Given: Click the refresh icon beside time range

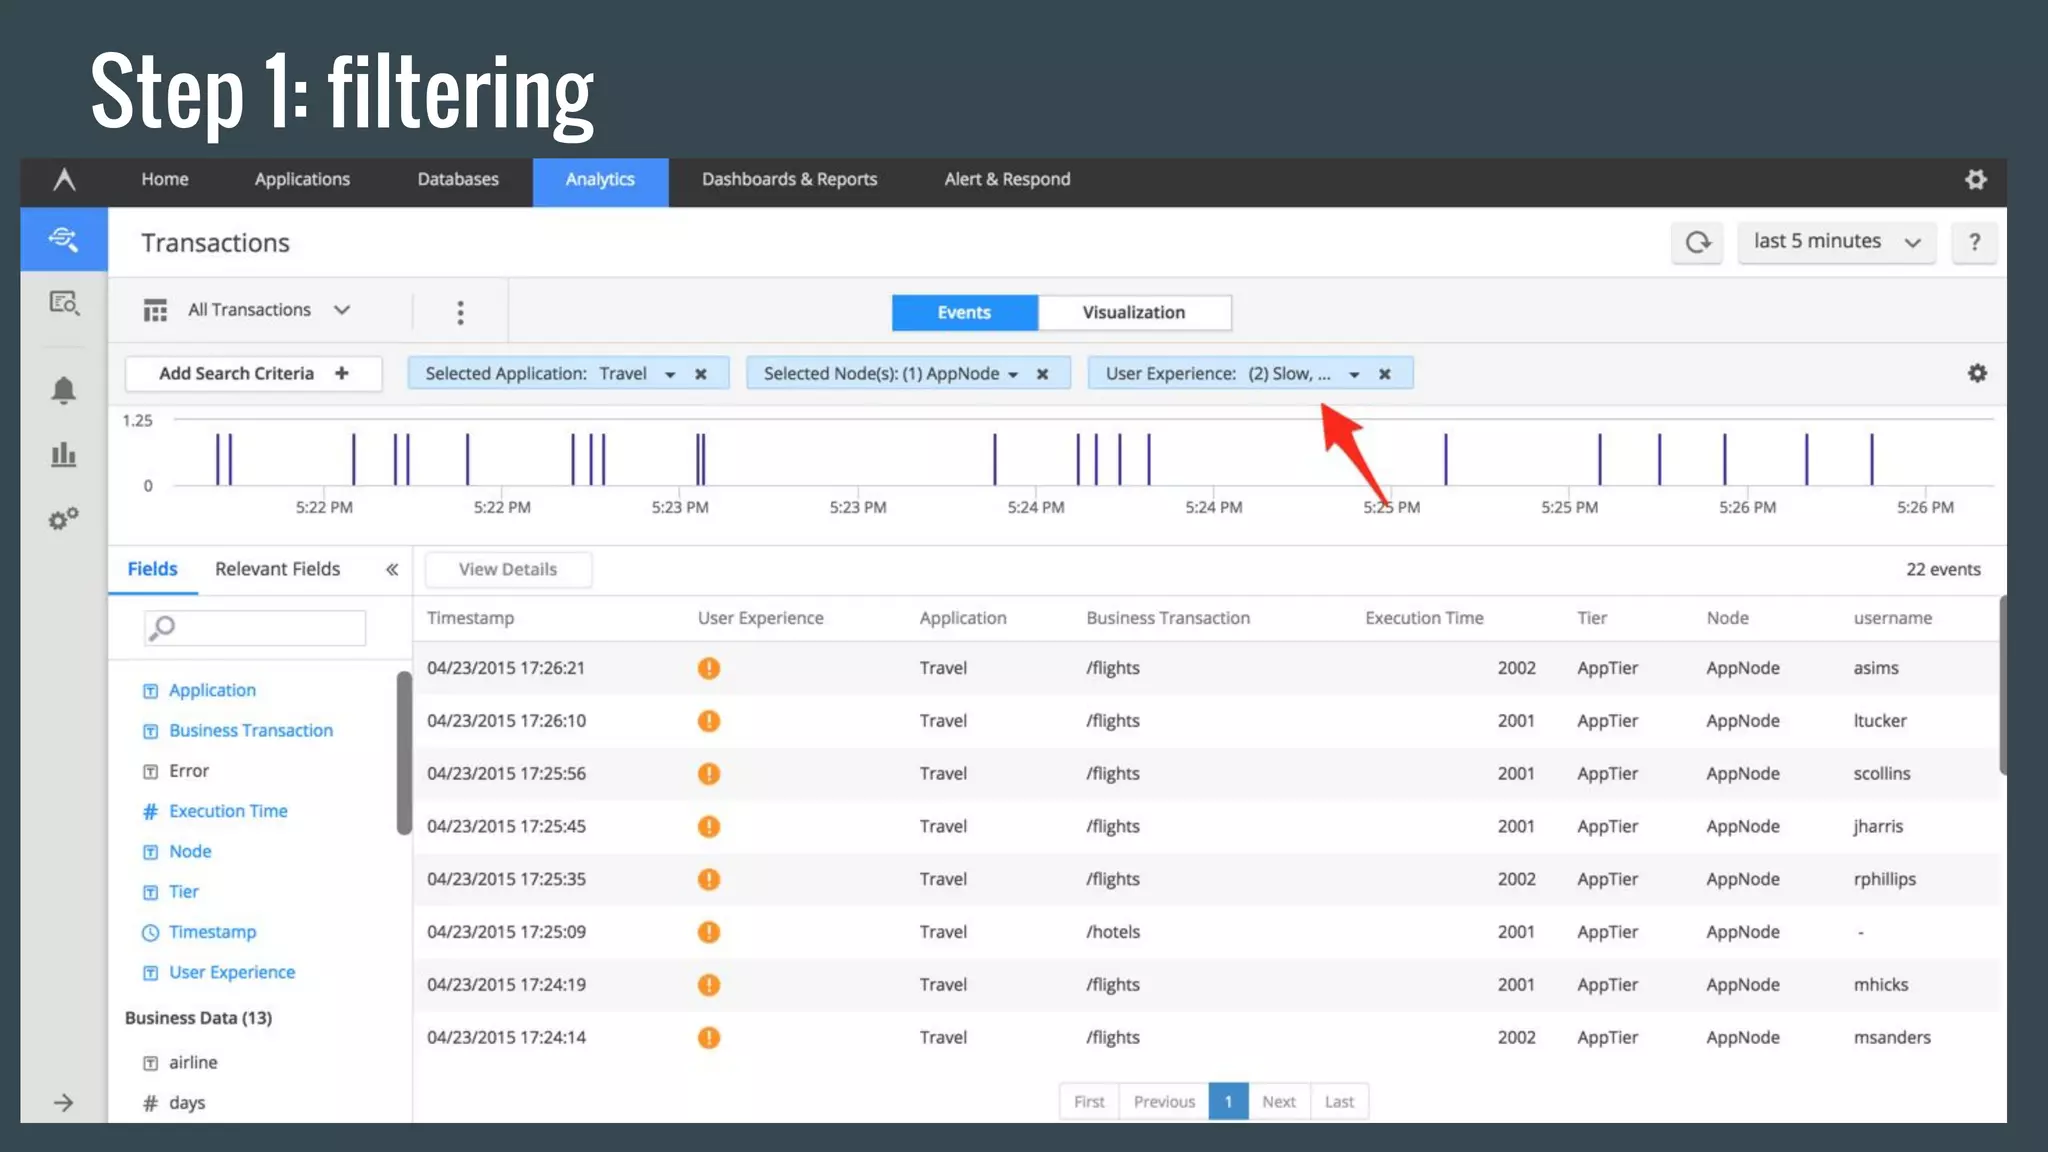Looking at the screenshot, I should 1697,242.
